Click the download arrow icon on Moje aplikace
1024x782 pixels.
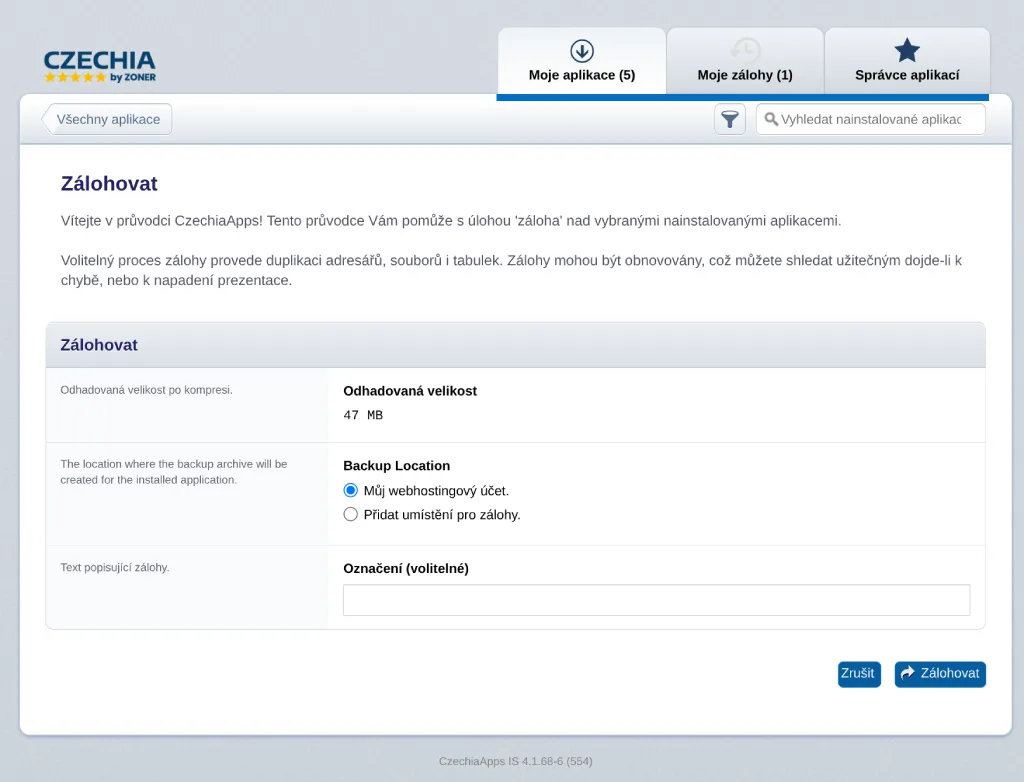click(581, 51)
